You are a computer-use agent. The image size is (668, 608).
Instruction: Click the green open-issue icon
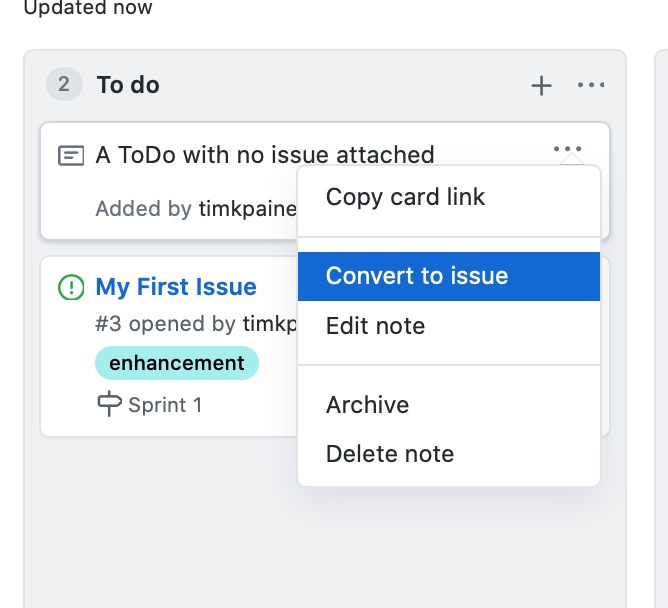pyautogui.click(x=71, y=287)
